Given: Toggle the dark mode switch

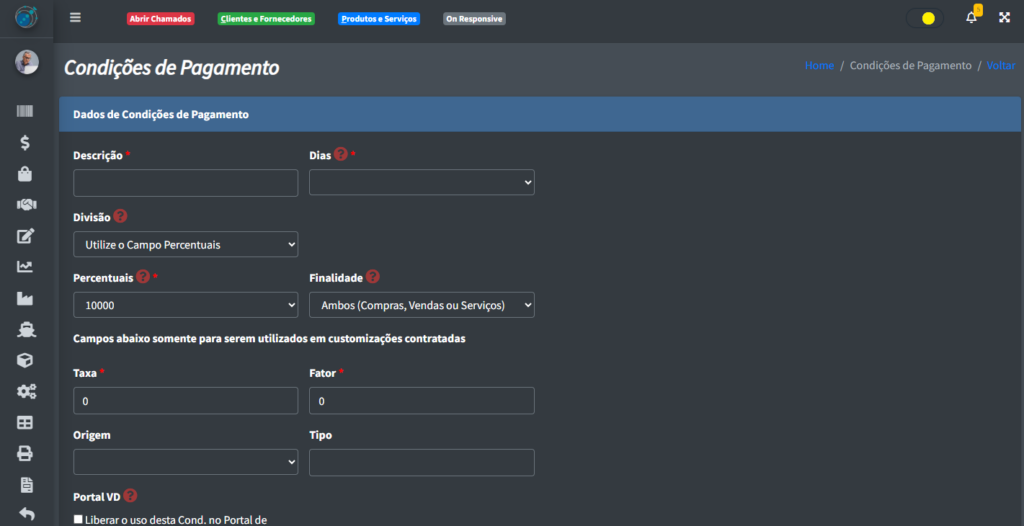Looking at the screenshot, I should 925,18.
